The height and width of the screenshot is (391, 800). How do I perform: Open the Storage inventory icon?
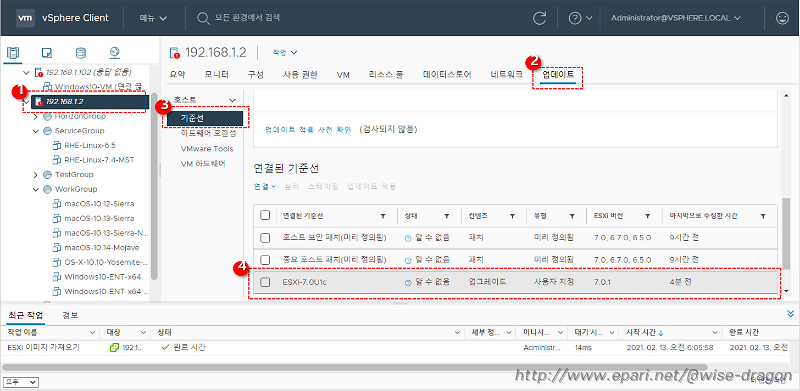[81, 53]
